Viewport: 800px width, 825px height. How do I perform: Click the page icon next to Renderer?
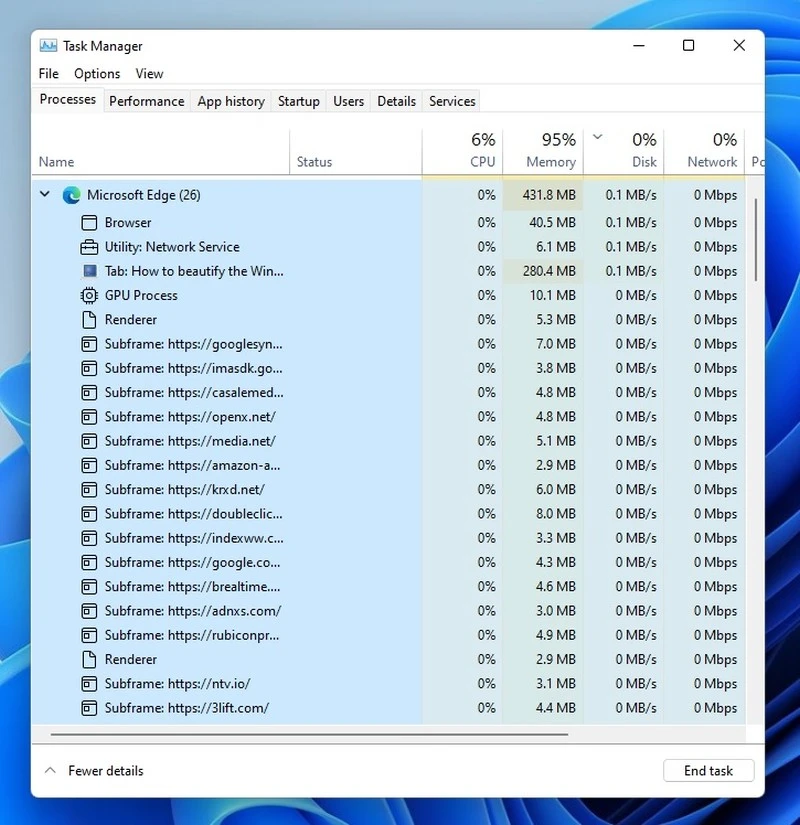89,319
